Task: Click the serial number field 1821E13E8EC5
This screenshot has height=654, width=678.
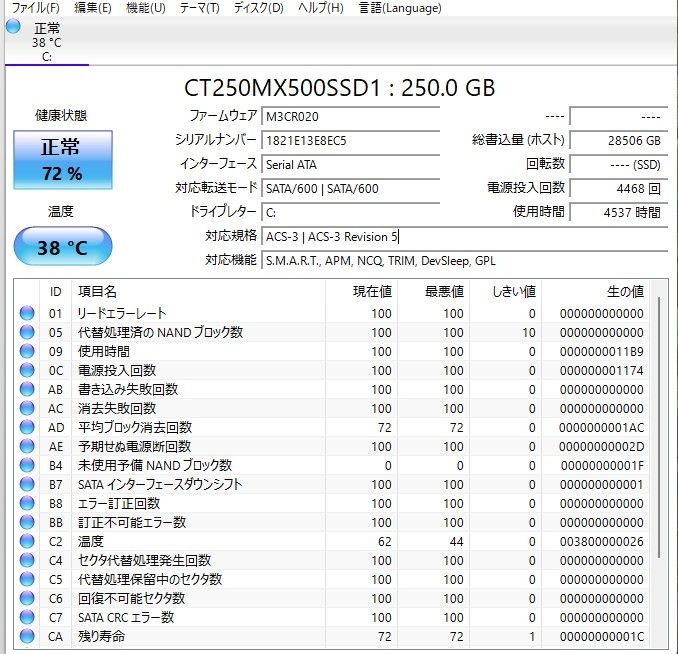Action: pos(351,141)
